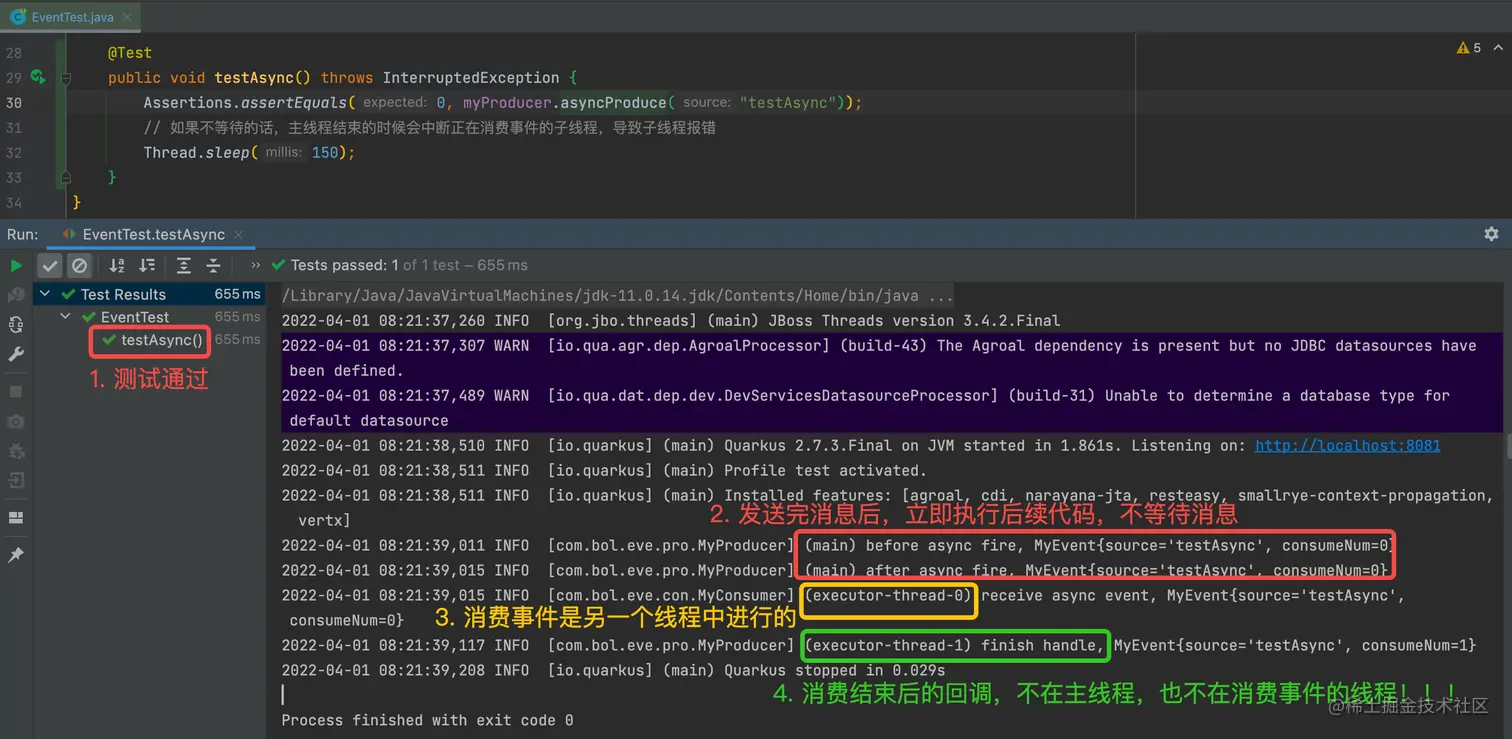Click the run test gutter icon beside testAsync
Image resolution: width=1512 pixels, height=739 pixels.
pos(38,77)
